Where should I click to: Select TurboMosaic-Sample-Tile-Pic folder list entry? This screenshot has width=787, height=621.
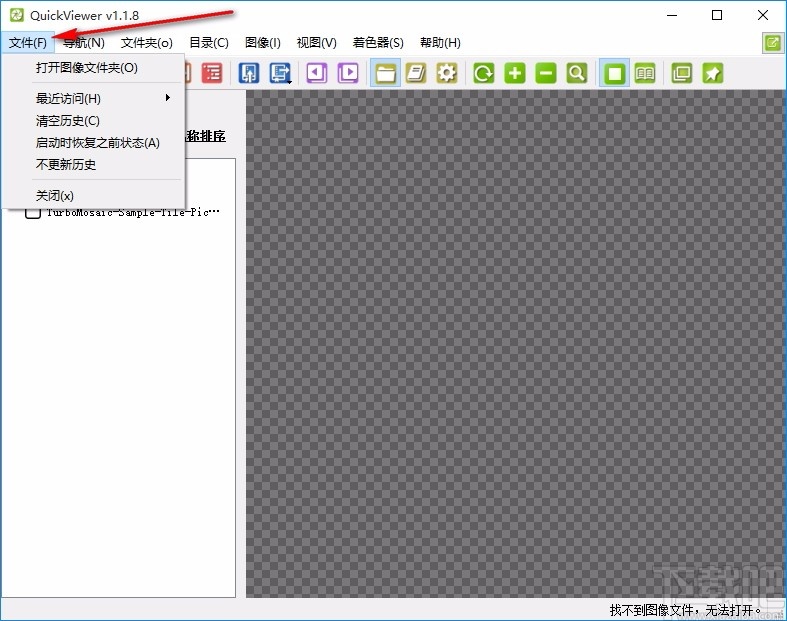[x=133, y=212]
